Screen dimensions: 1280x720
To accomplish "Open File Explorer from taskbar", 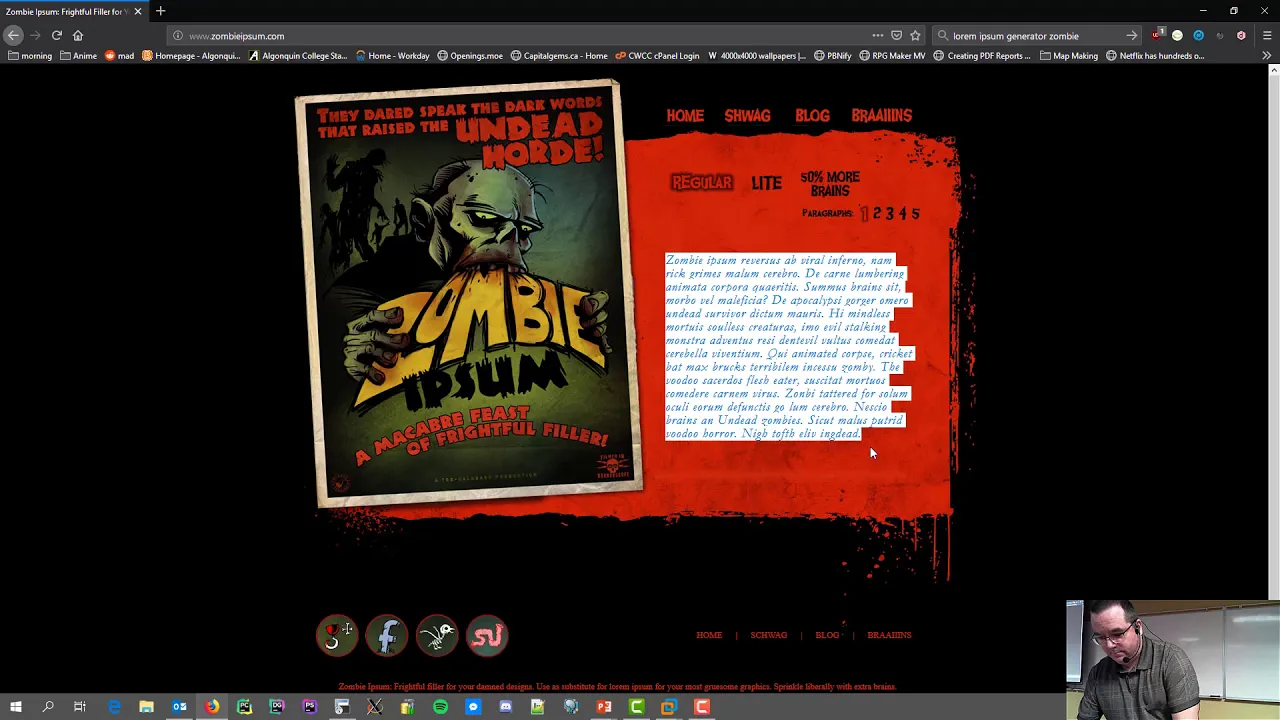I will [146, 707].
